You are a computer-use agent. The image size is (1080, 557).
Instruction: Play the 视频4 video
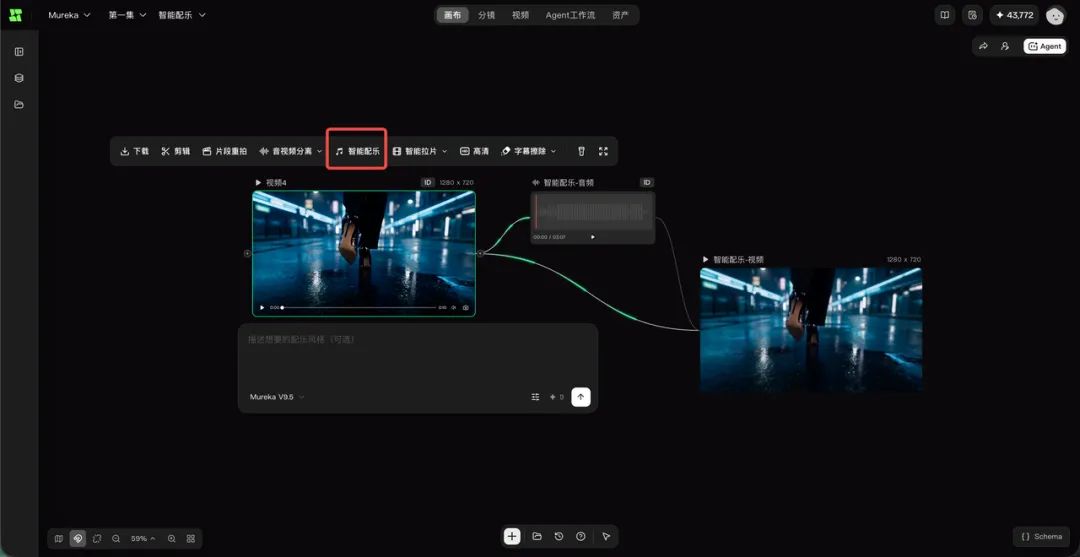[262, 308]
